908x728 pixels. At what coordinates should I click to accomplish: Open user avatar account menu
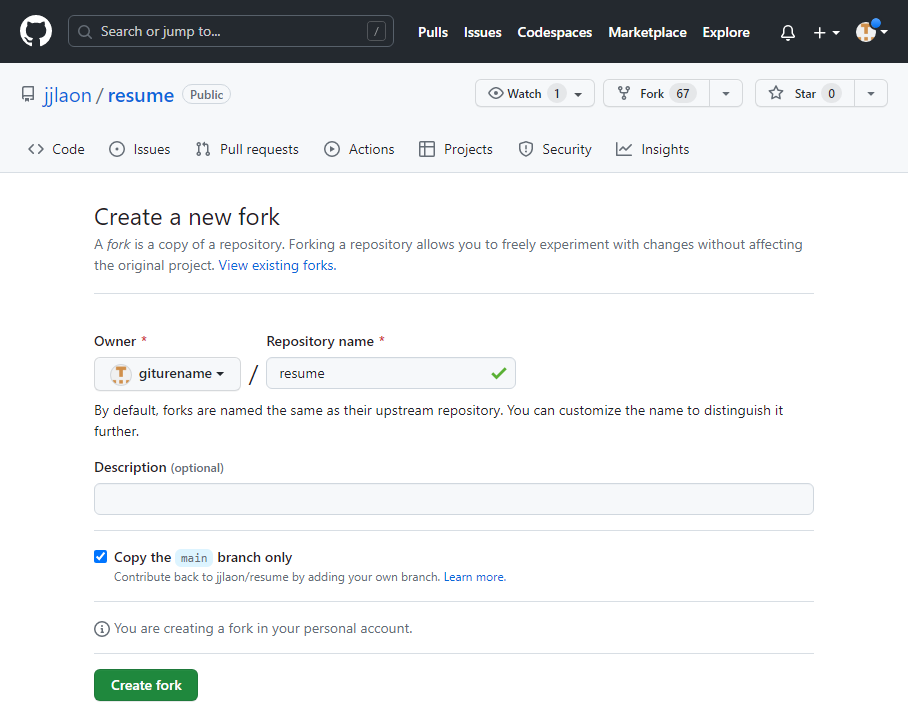[x=872, y=31]
